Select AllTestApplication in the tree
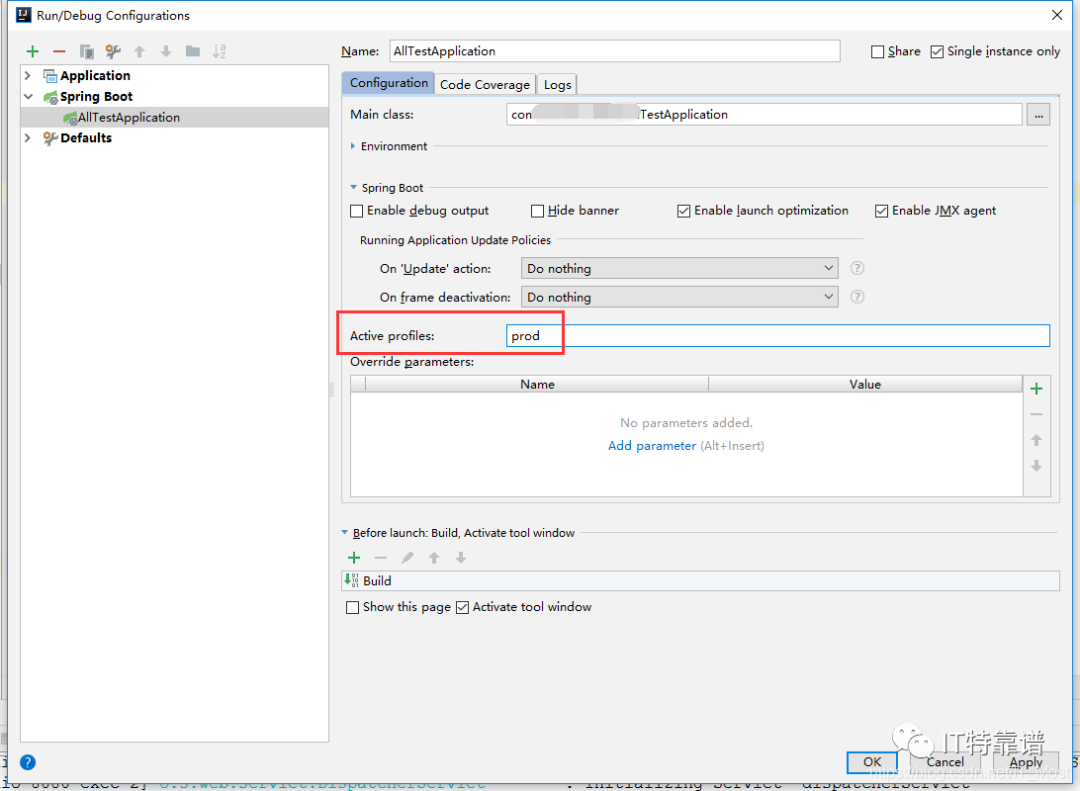Screen dimensions: 1080x791 point(175,117)
